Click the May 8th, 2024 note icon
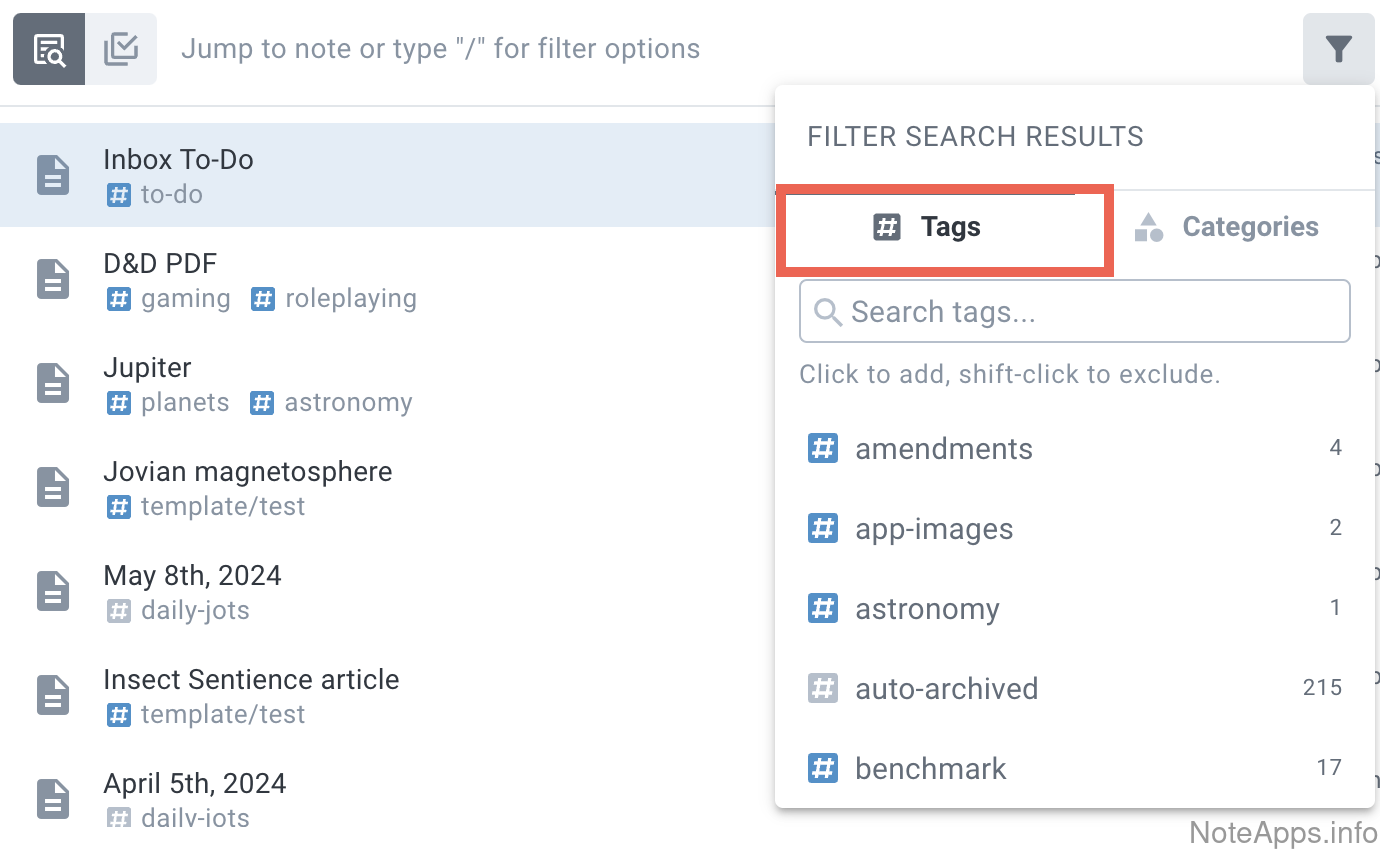The height and width of the screenshot is (852, 1380). point(53,591)
